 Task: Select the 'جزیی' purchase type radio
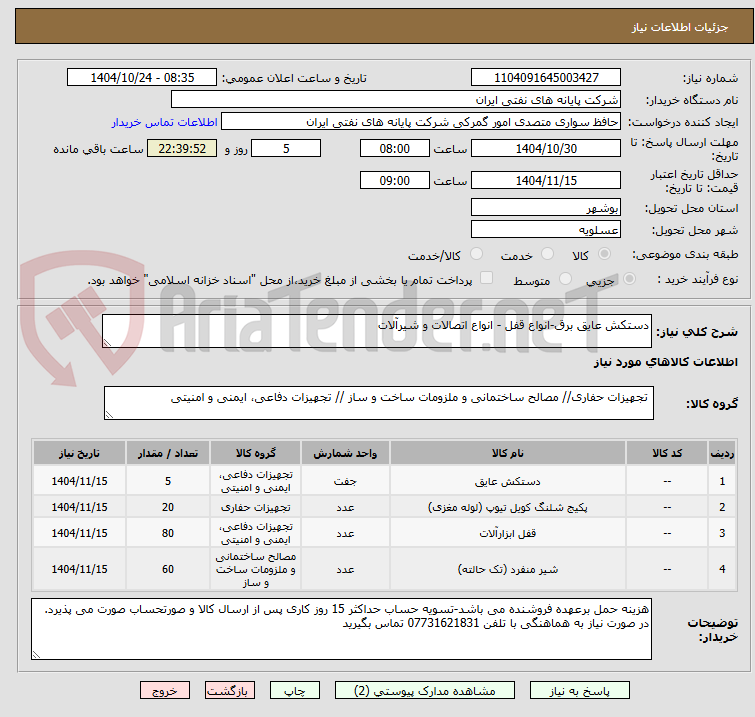pyautogui.click(x=629, y=279)
